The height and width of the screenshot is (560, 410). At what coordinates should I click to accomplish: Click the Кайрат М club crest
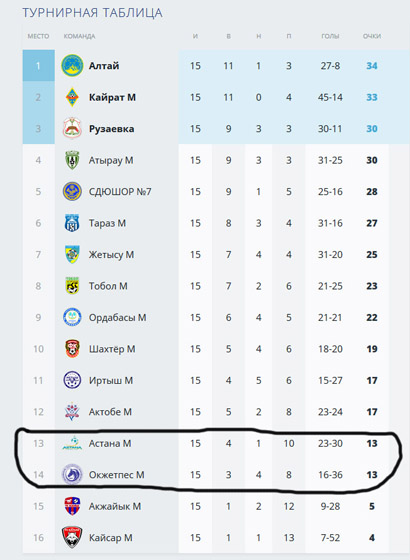point(72,97)
